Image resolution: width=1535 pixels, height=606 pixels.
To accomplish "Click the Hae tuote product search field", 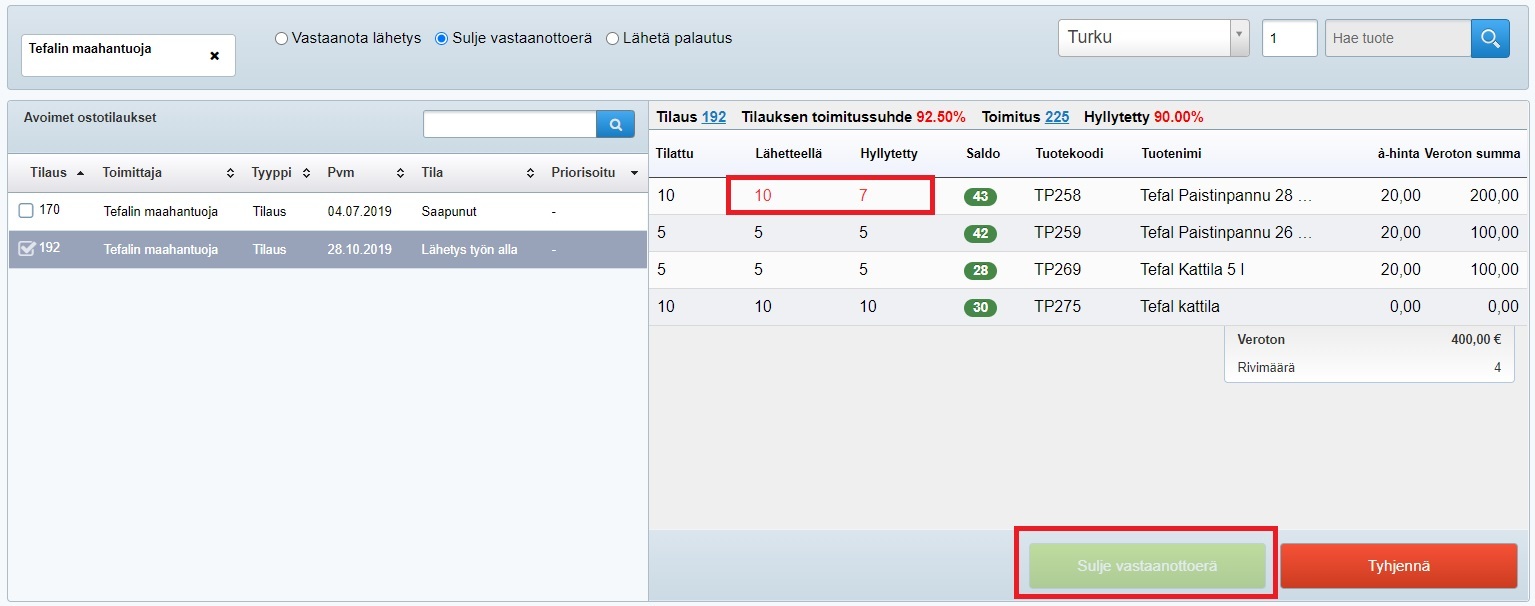I will click(x=1396, y=39).
